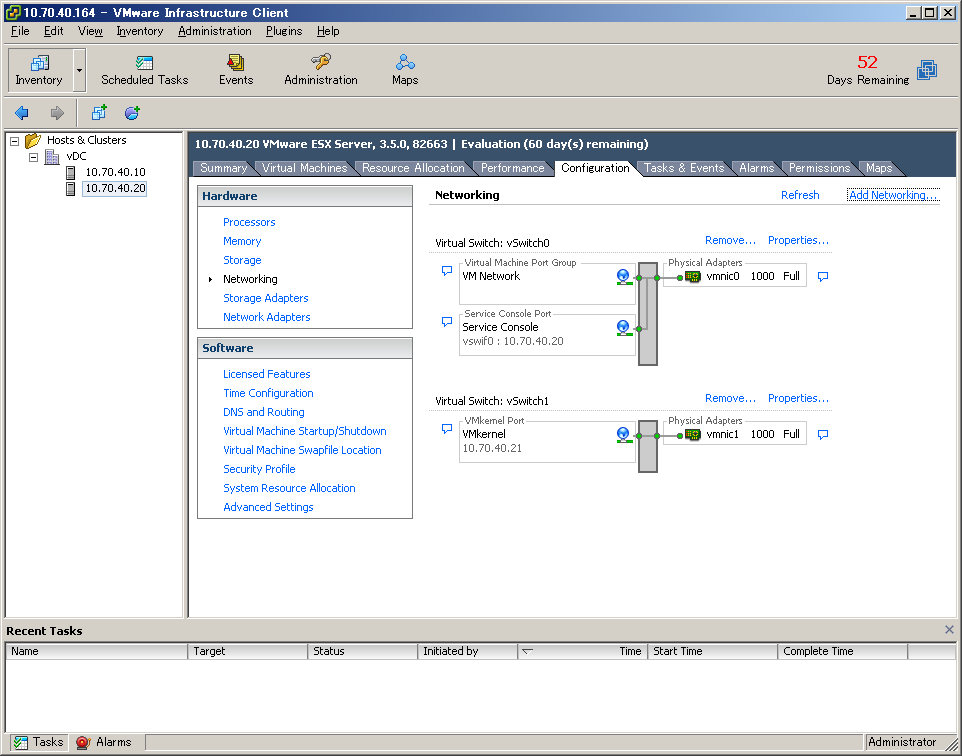Click Remove for vSwitch1
Screen dimensions: 962x756
(x=730, y=398)
